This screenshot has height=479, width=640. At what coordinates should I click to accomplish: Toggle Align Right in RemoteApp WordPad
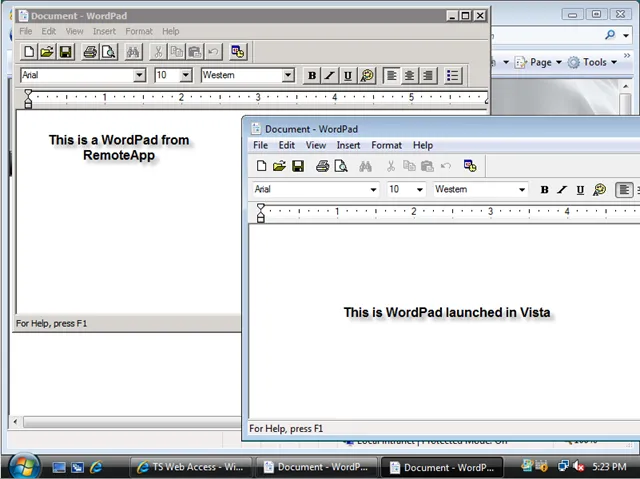pyautogui.click(x=428, y=75)
